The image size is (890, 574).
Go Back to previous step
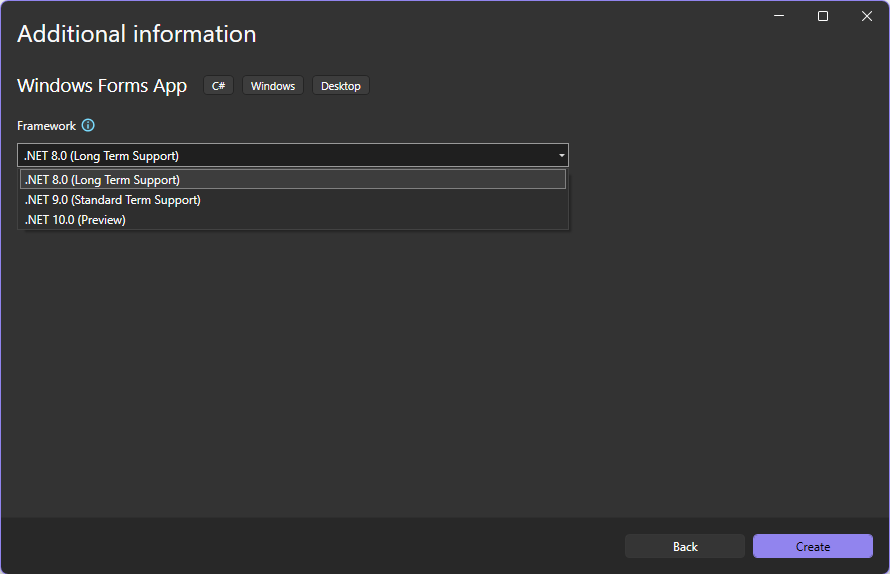coord(685,546)
